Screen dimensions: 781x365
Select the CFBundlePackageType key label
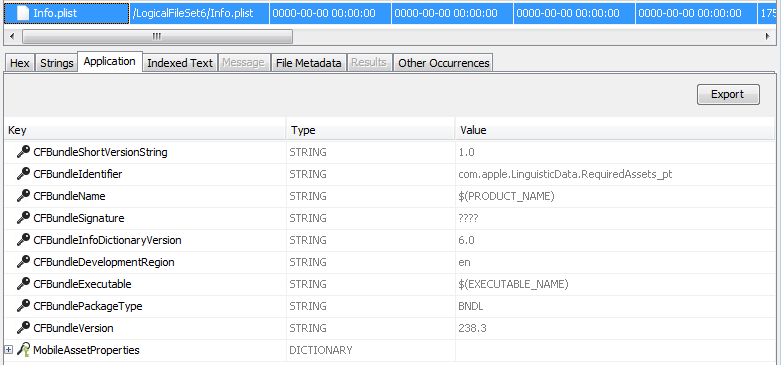[x=88, y=306]
